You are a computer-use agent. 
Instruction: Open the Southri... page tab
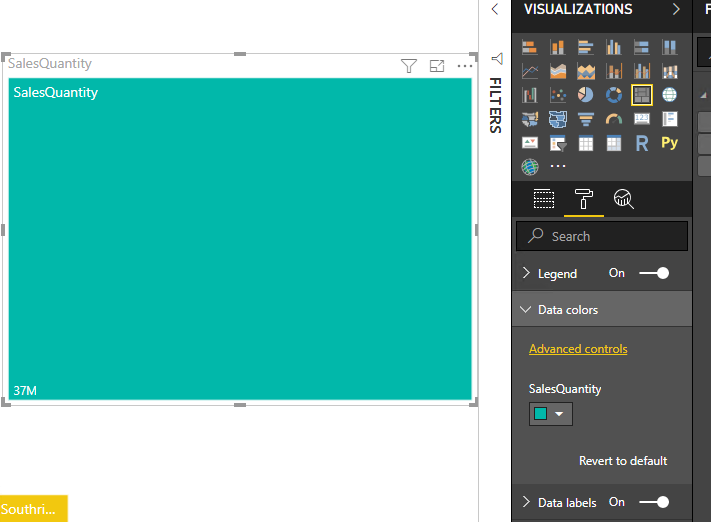click(x=34, y=508)
